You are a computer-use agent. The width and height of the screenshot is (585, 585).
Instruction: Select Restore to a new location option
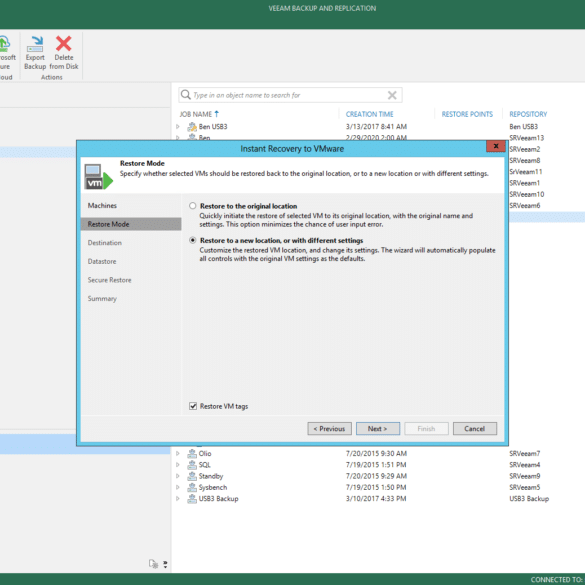(x=193, y=240)
